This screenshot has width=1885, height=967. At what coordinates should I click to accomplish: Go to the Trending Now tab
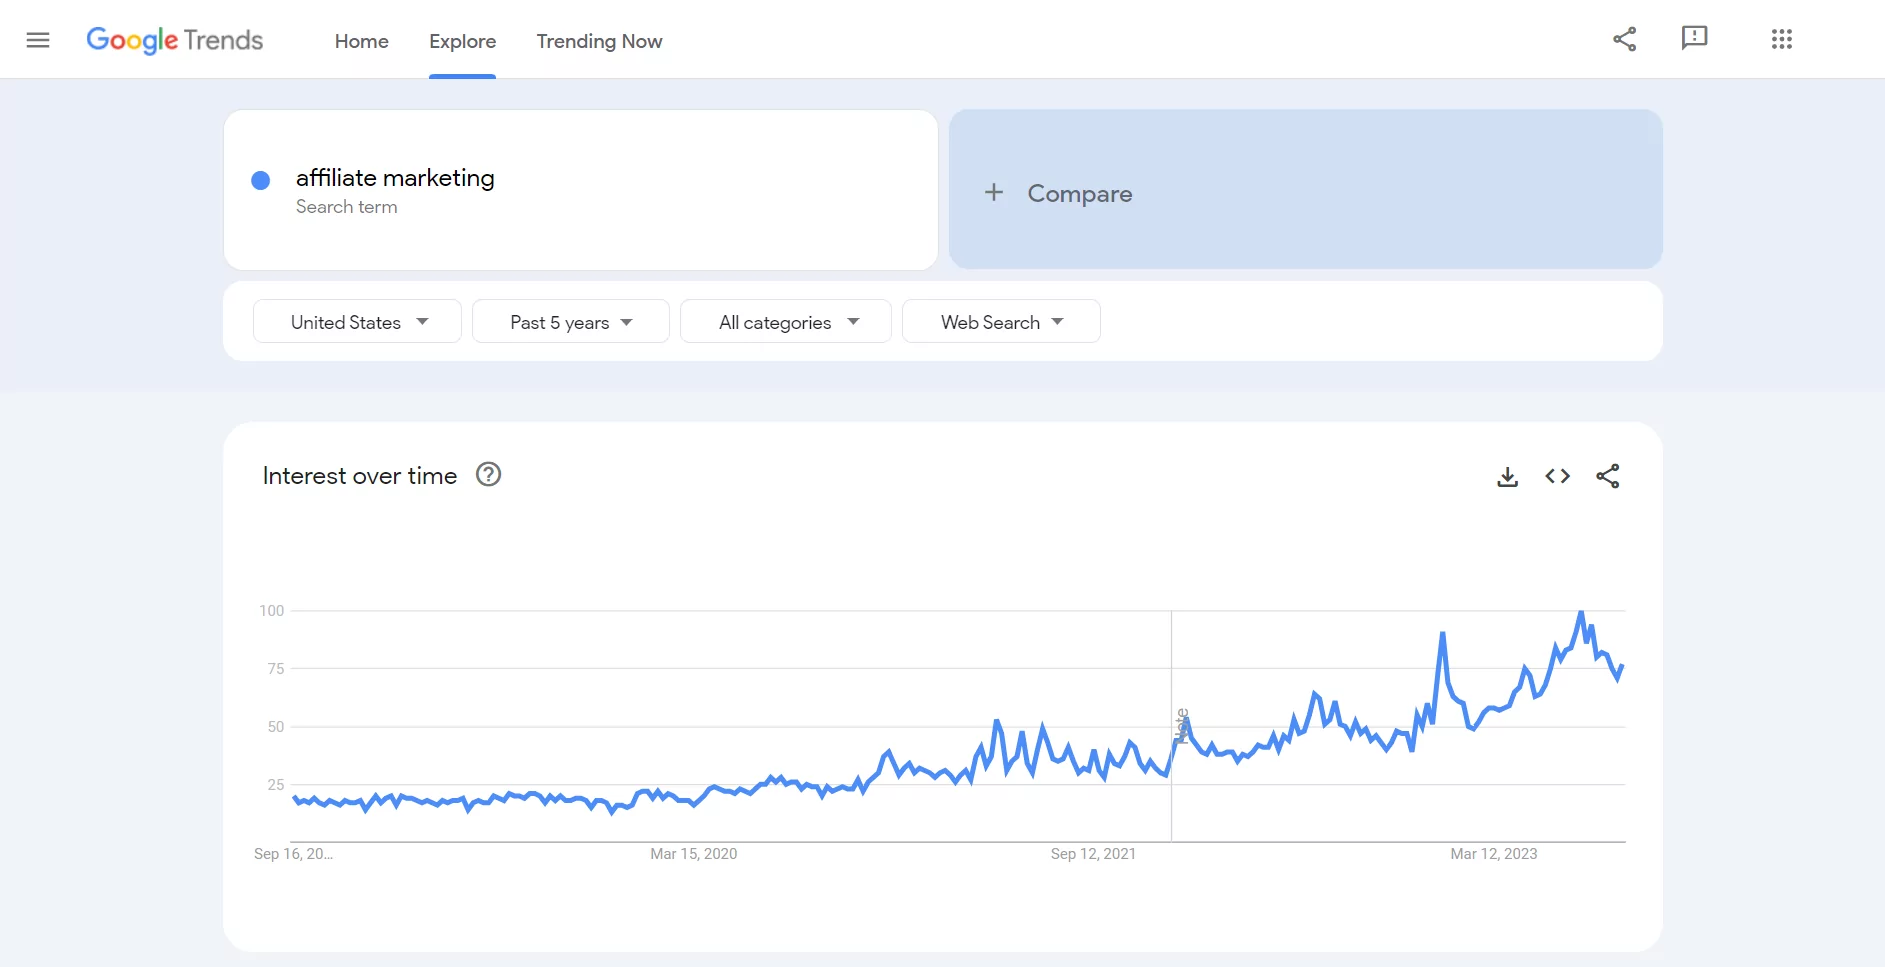[x=598, y=42]
